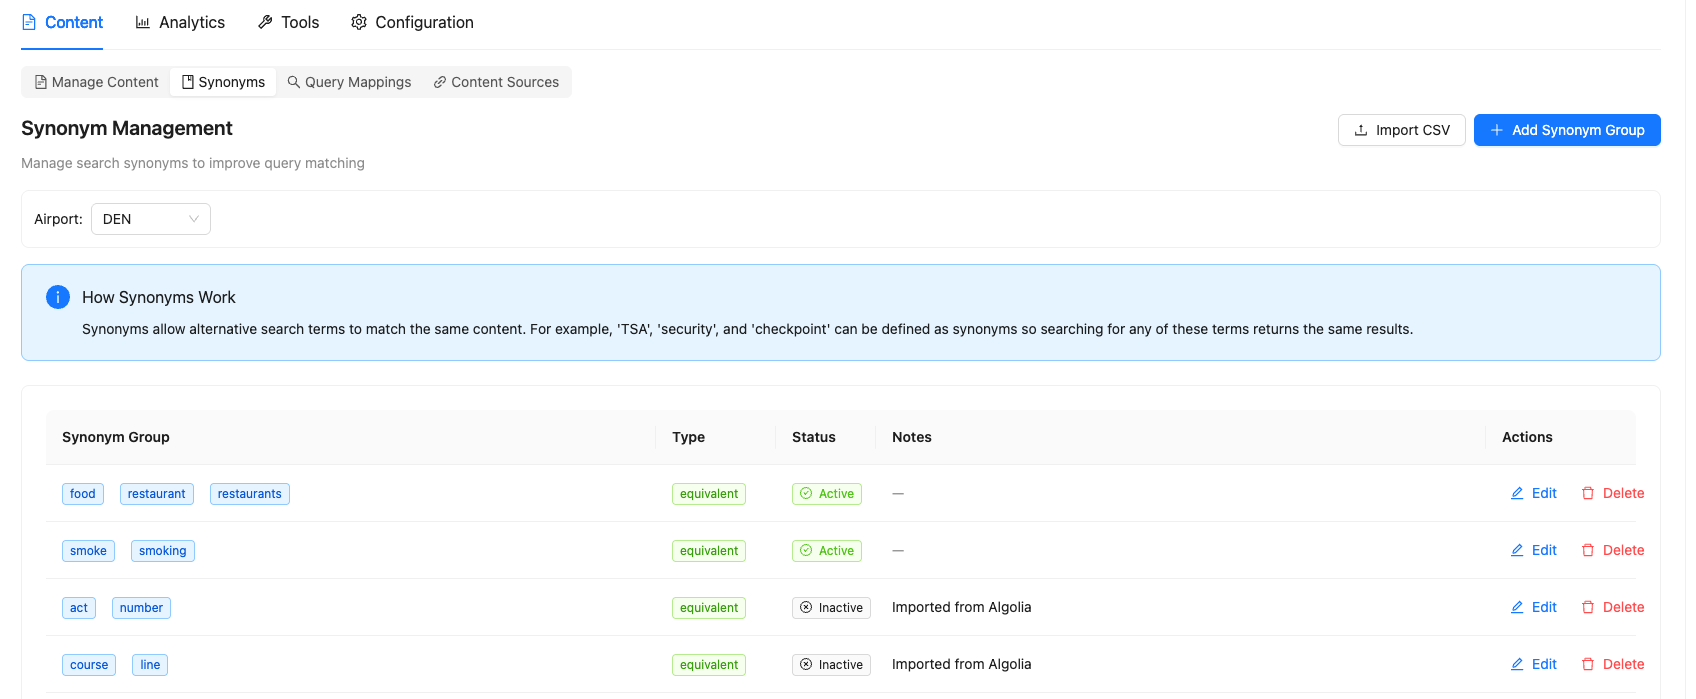
Task: Click the 'smoke' synonym tag
Action: tap(88, 551)
